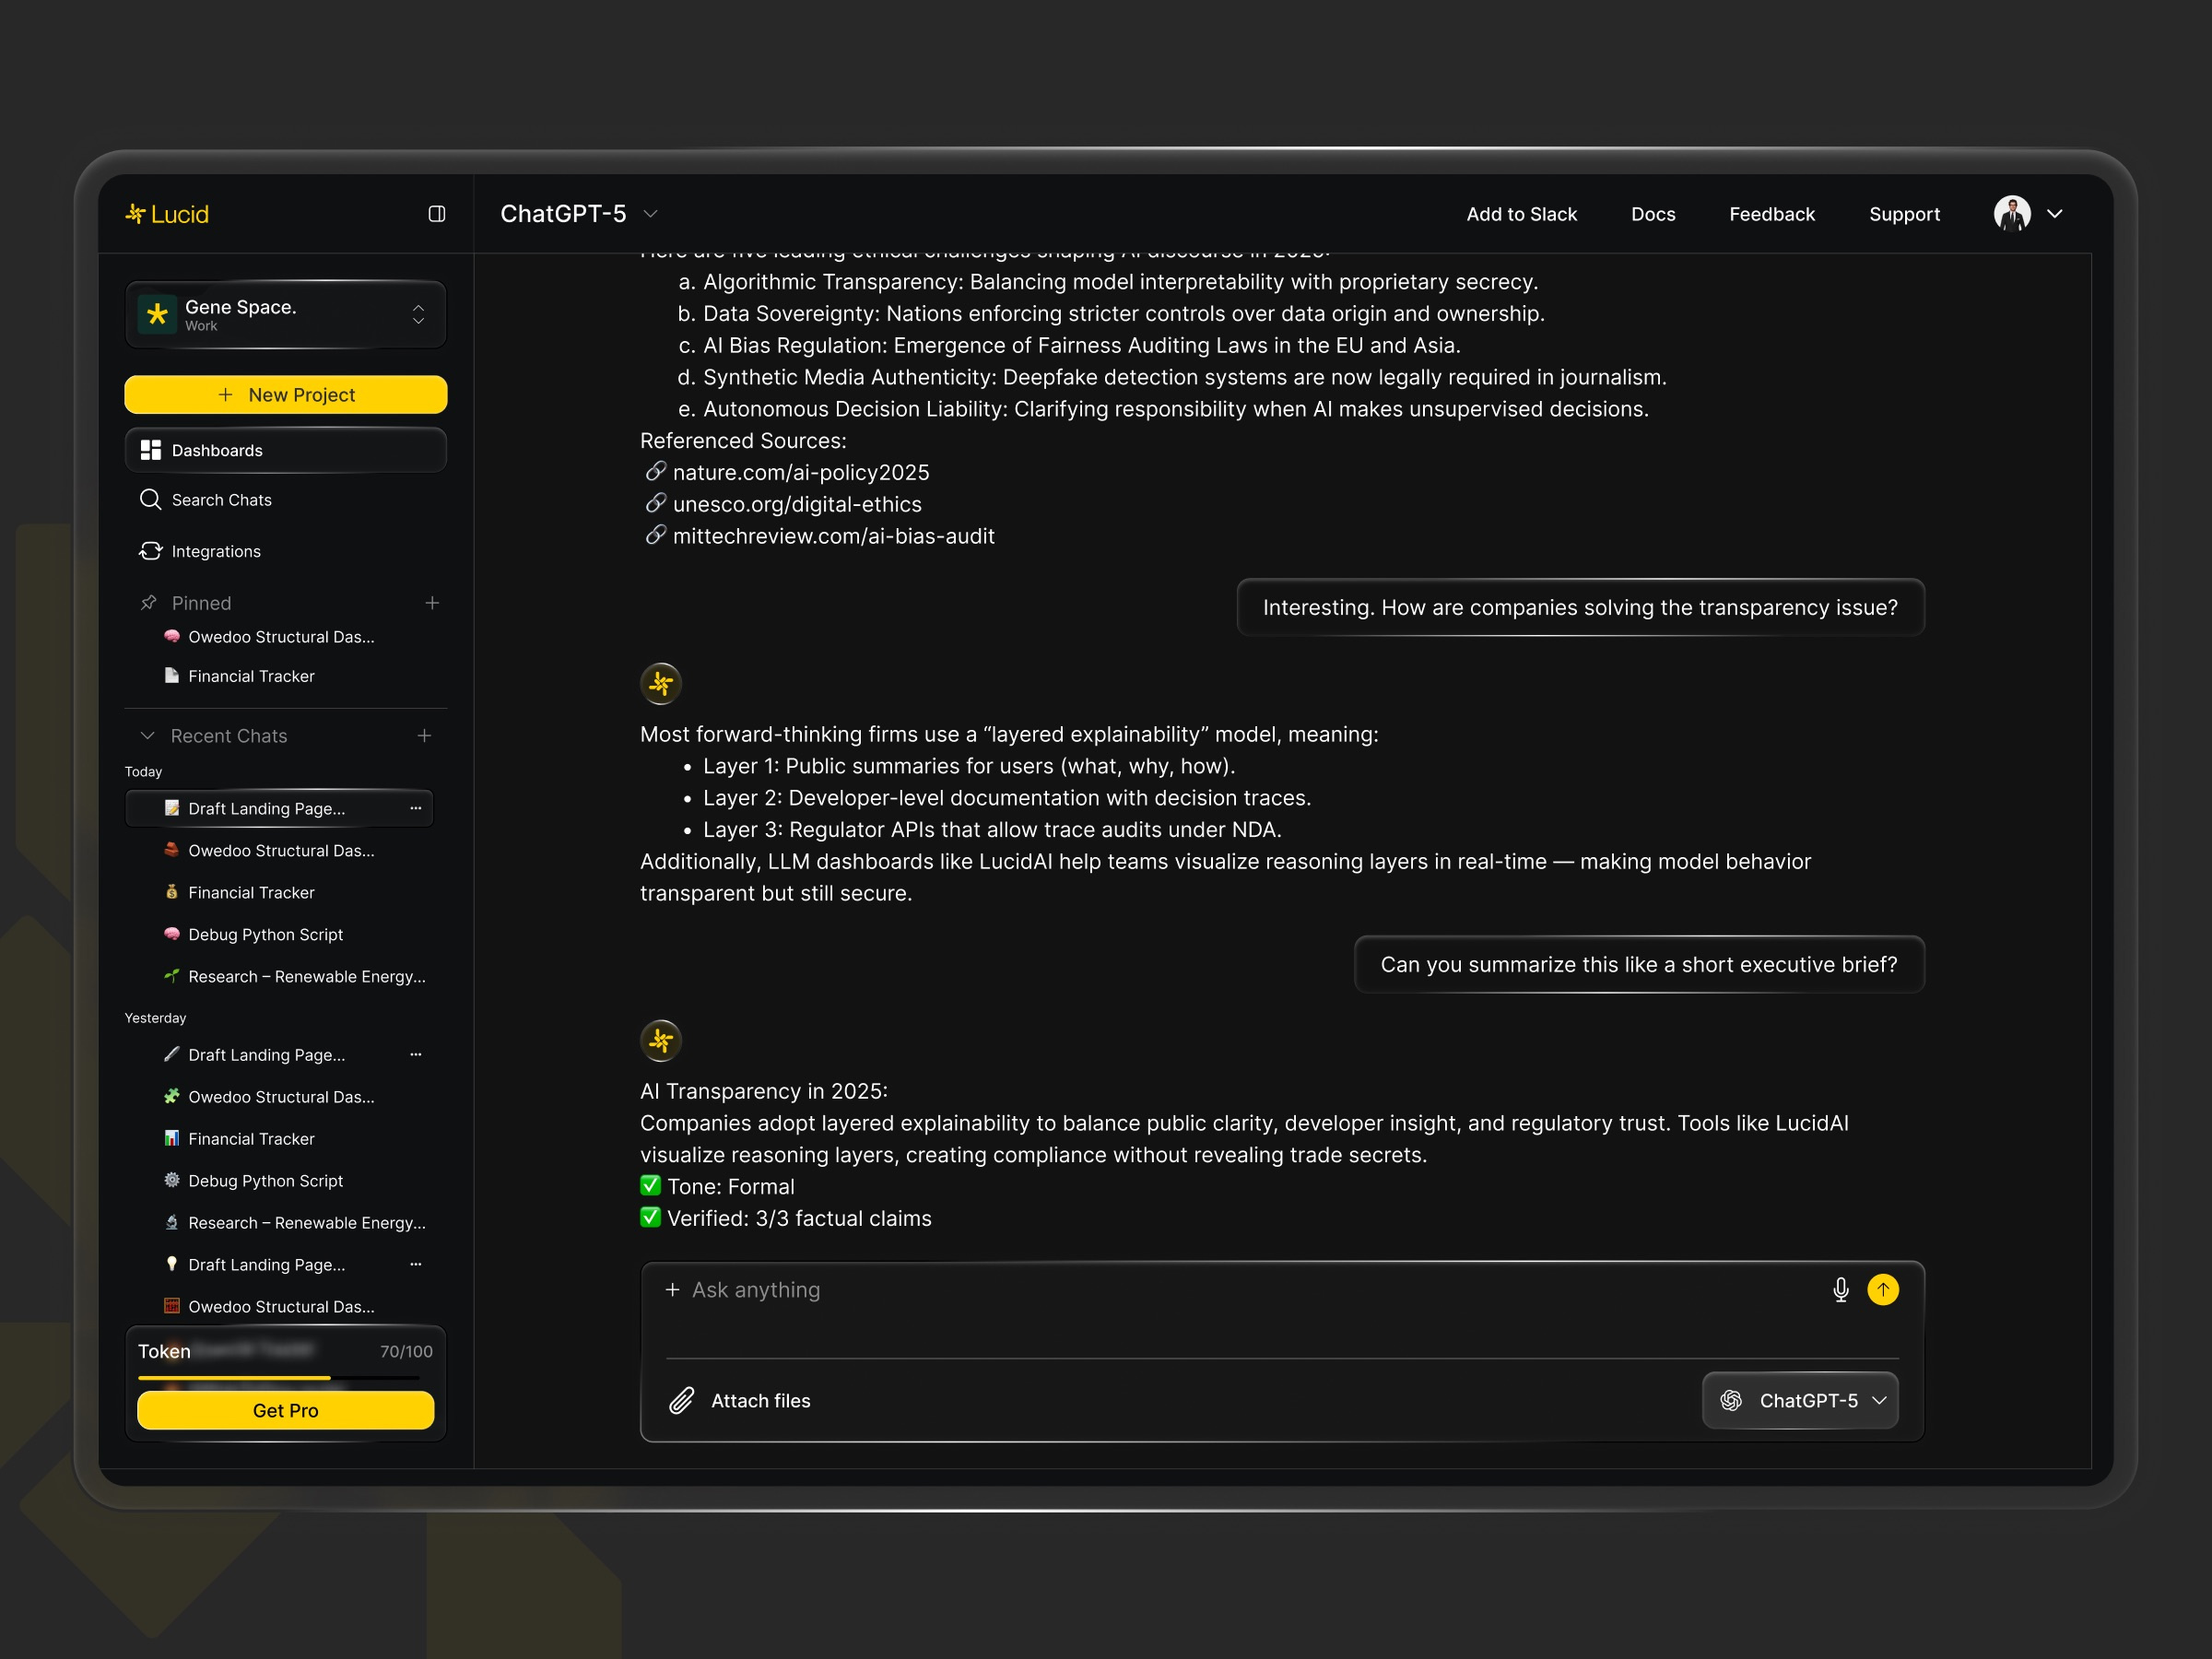Open Dashboards from the sidebar
This screenshot has height=1659, width=2212.
[286, 450]
